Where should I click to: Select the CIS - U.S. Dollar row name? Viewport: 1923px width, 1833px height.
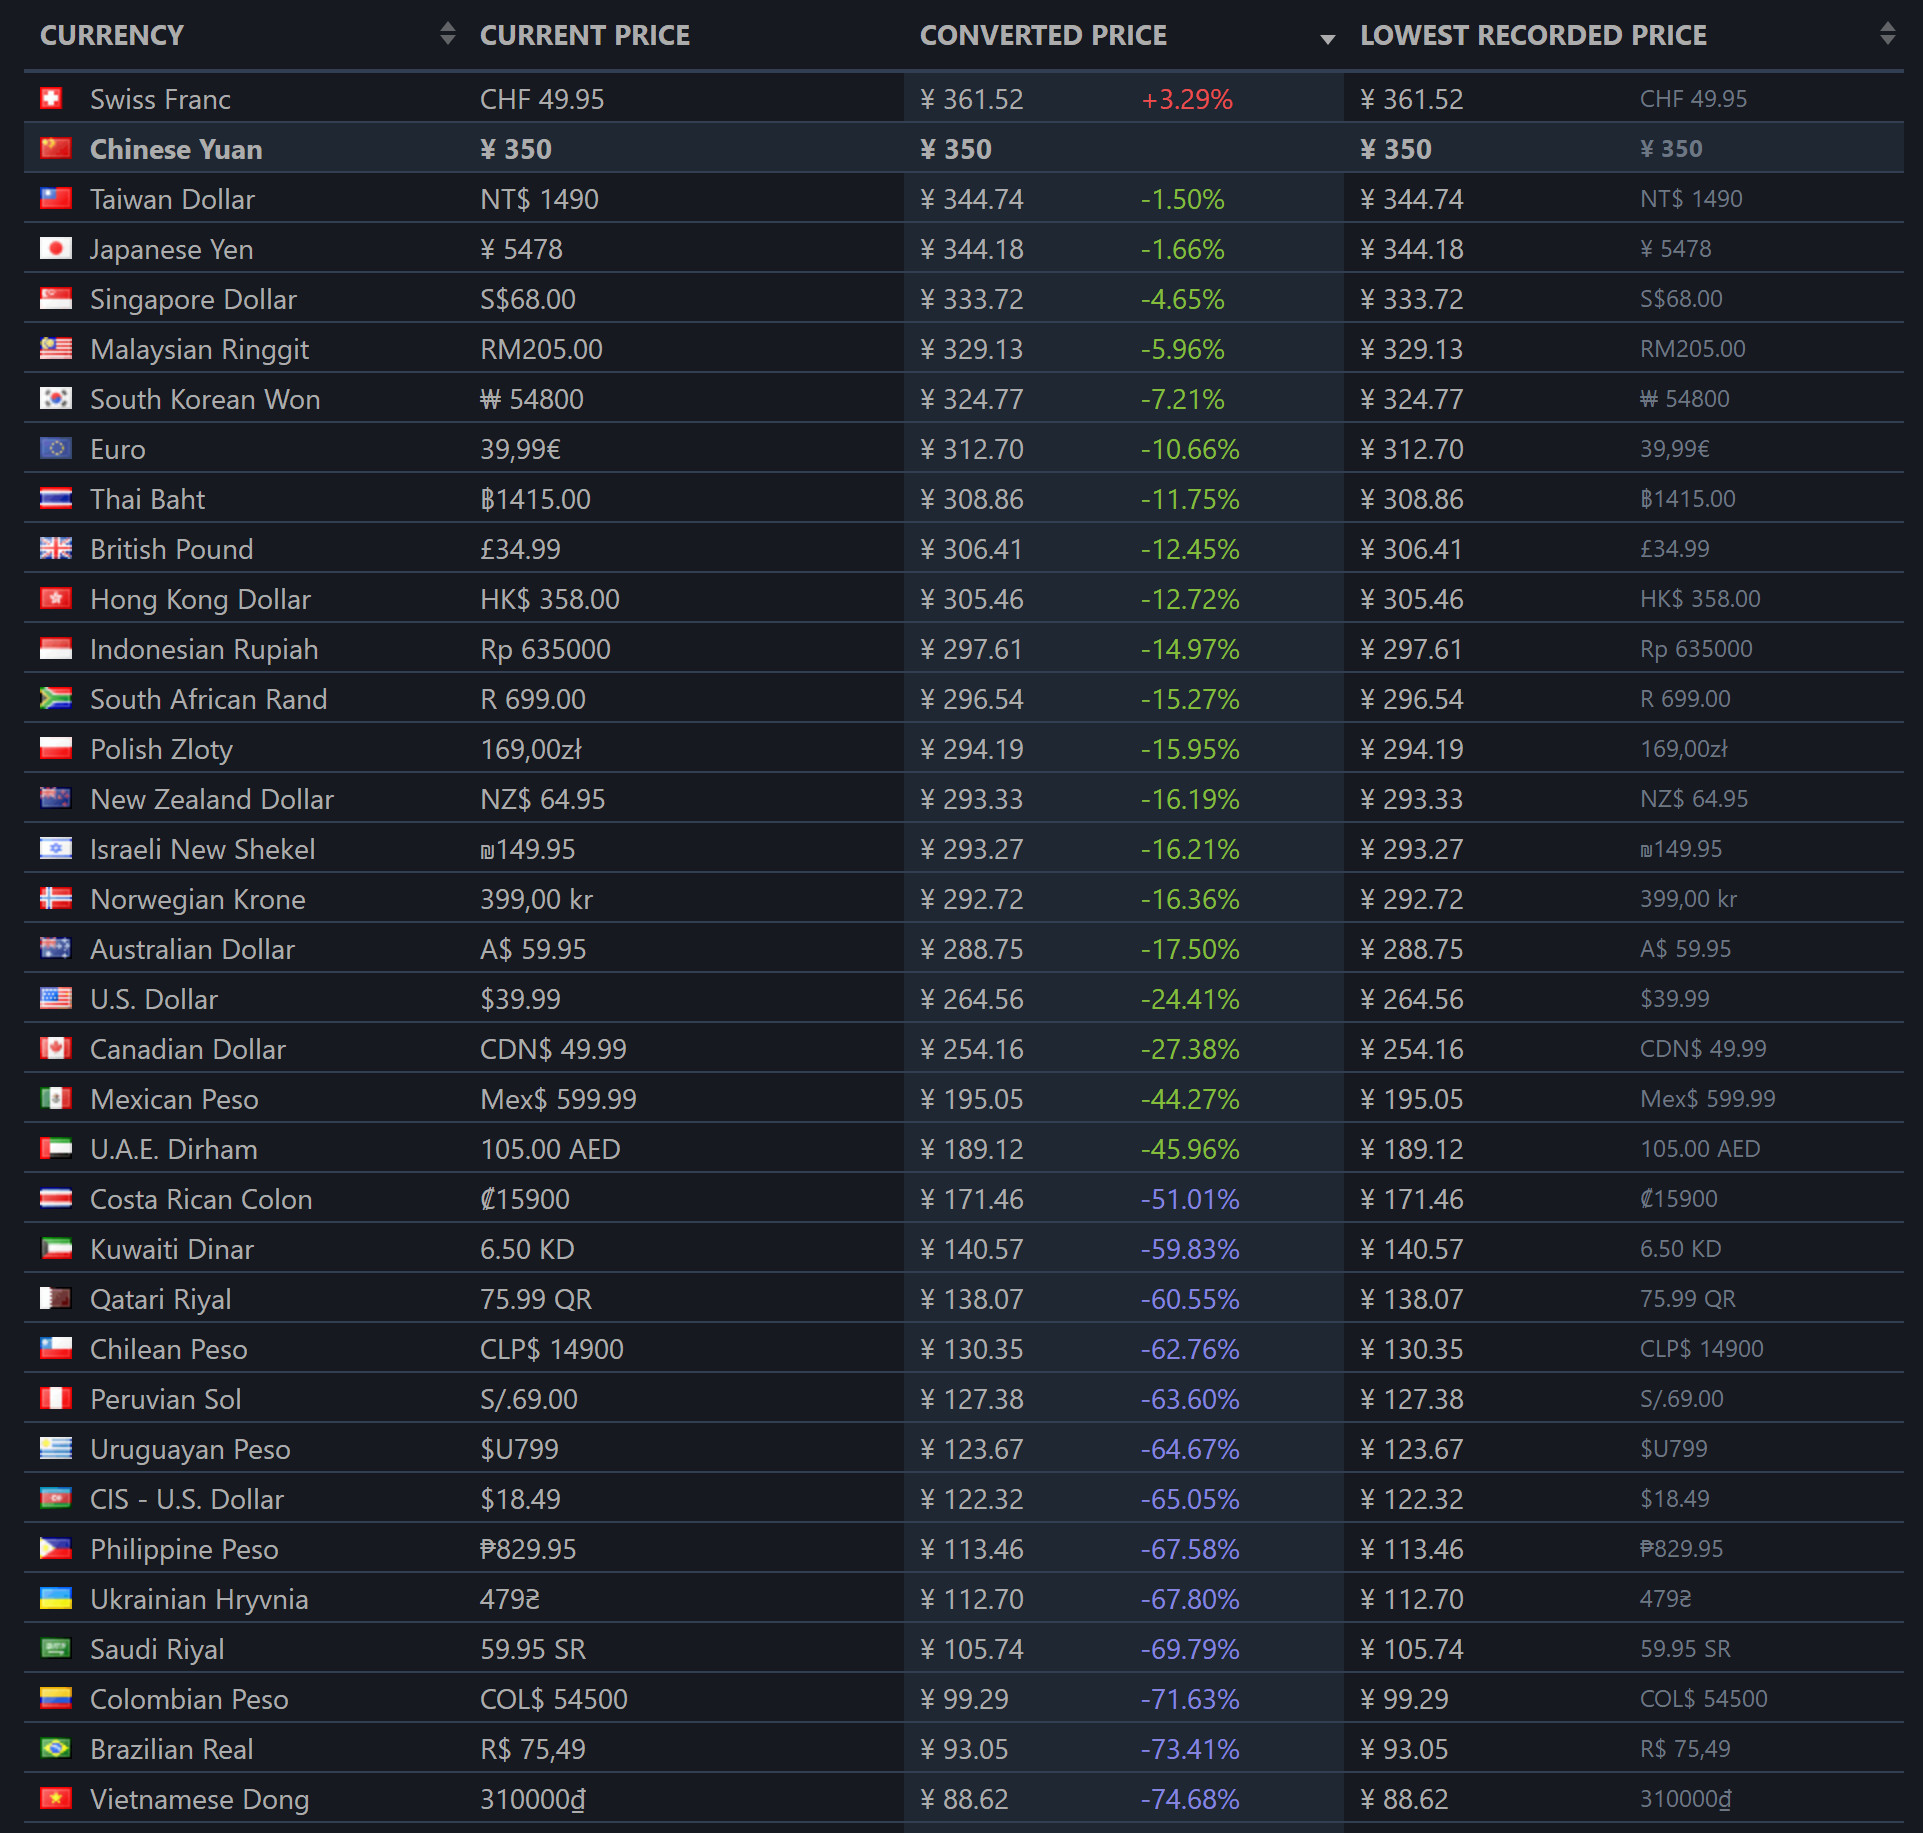click(187, 1499)
